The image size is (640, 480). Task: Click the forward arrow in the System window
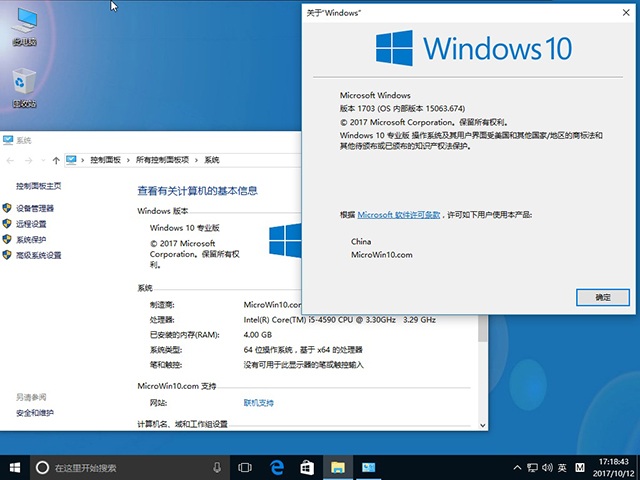29,160
